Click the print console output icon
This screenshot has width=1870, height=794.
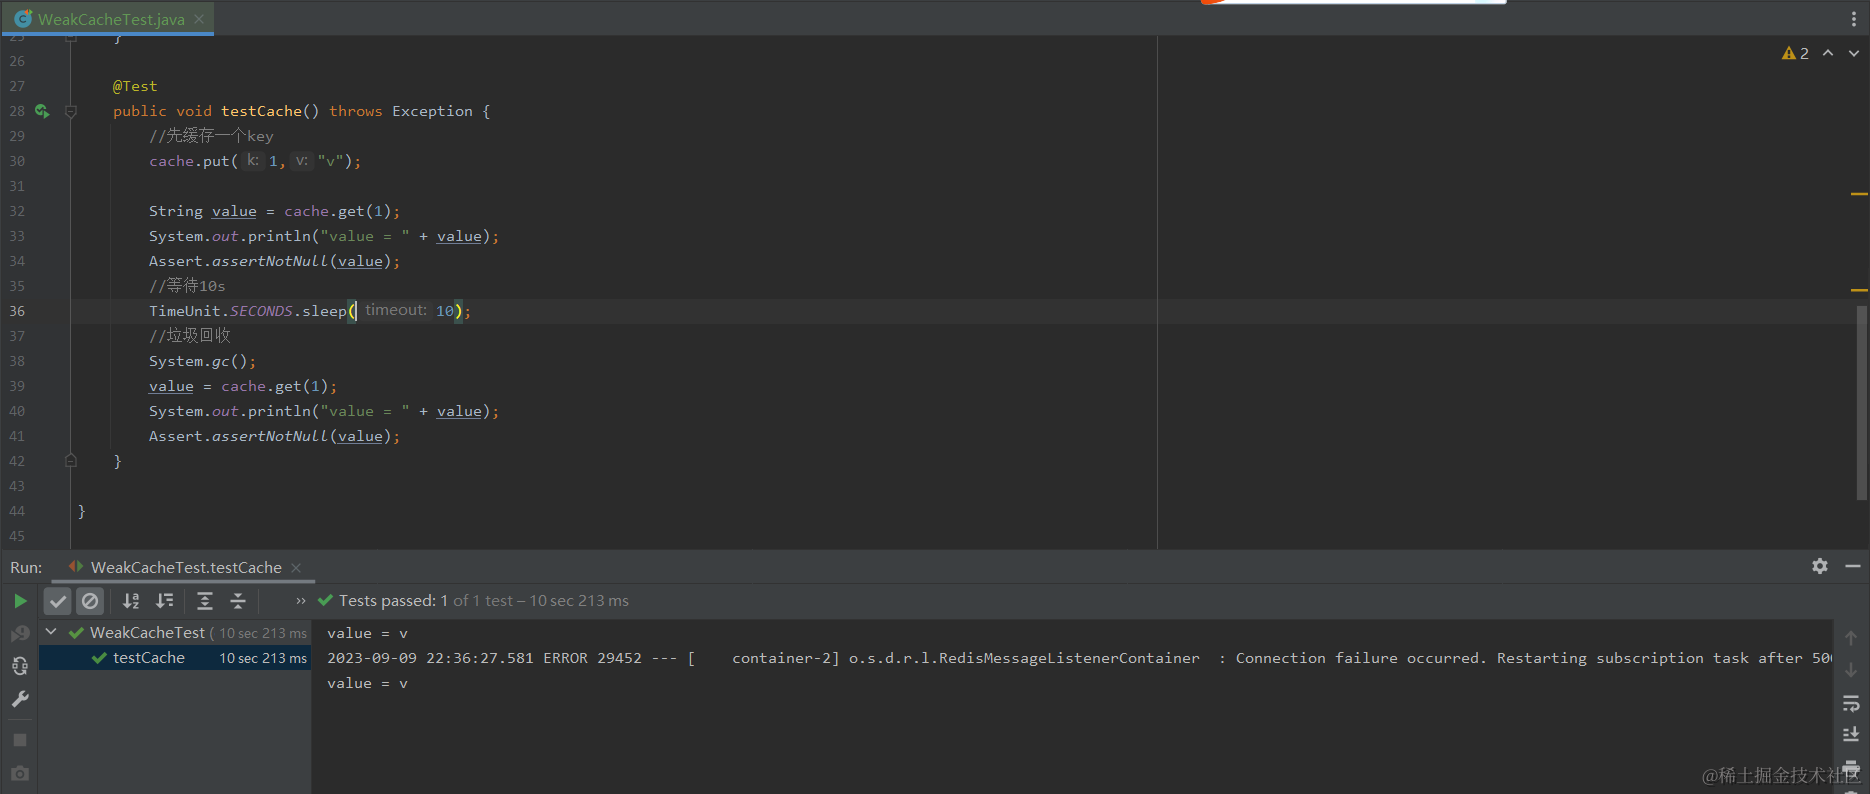[1851, 767]
